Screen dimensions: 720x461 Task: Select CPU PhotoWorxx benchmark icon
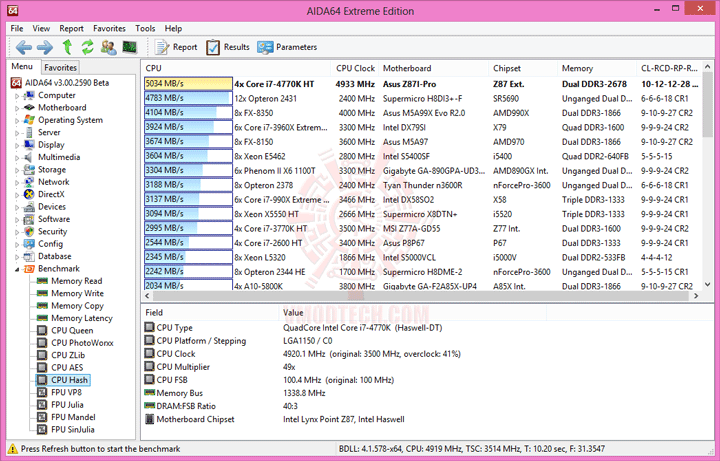click(42, 343)
